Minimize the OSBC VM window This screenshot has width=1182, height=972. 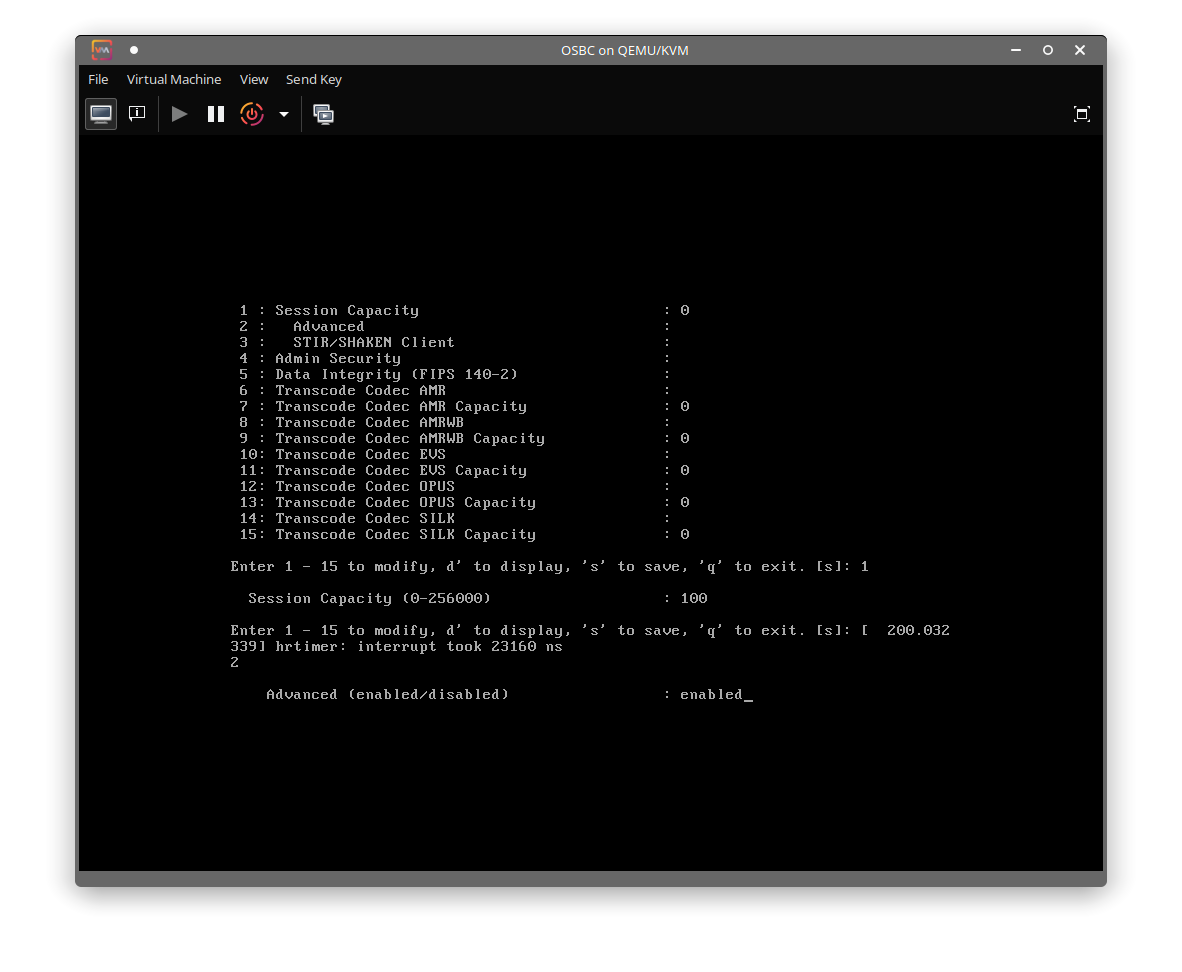1016,50
